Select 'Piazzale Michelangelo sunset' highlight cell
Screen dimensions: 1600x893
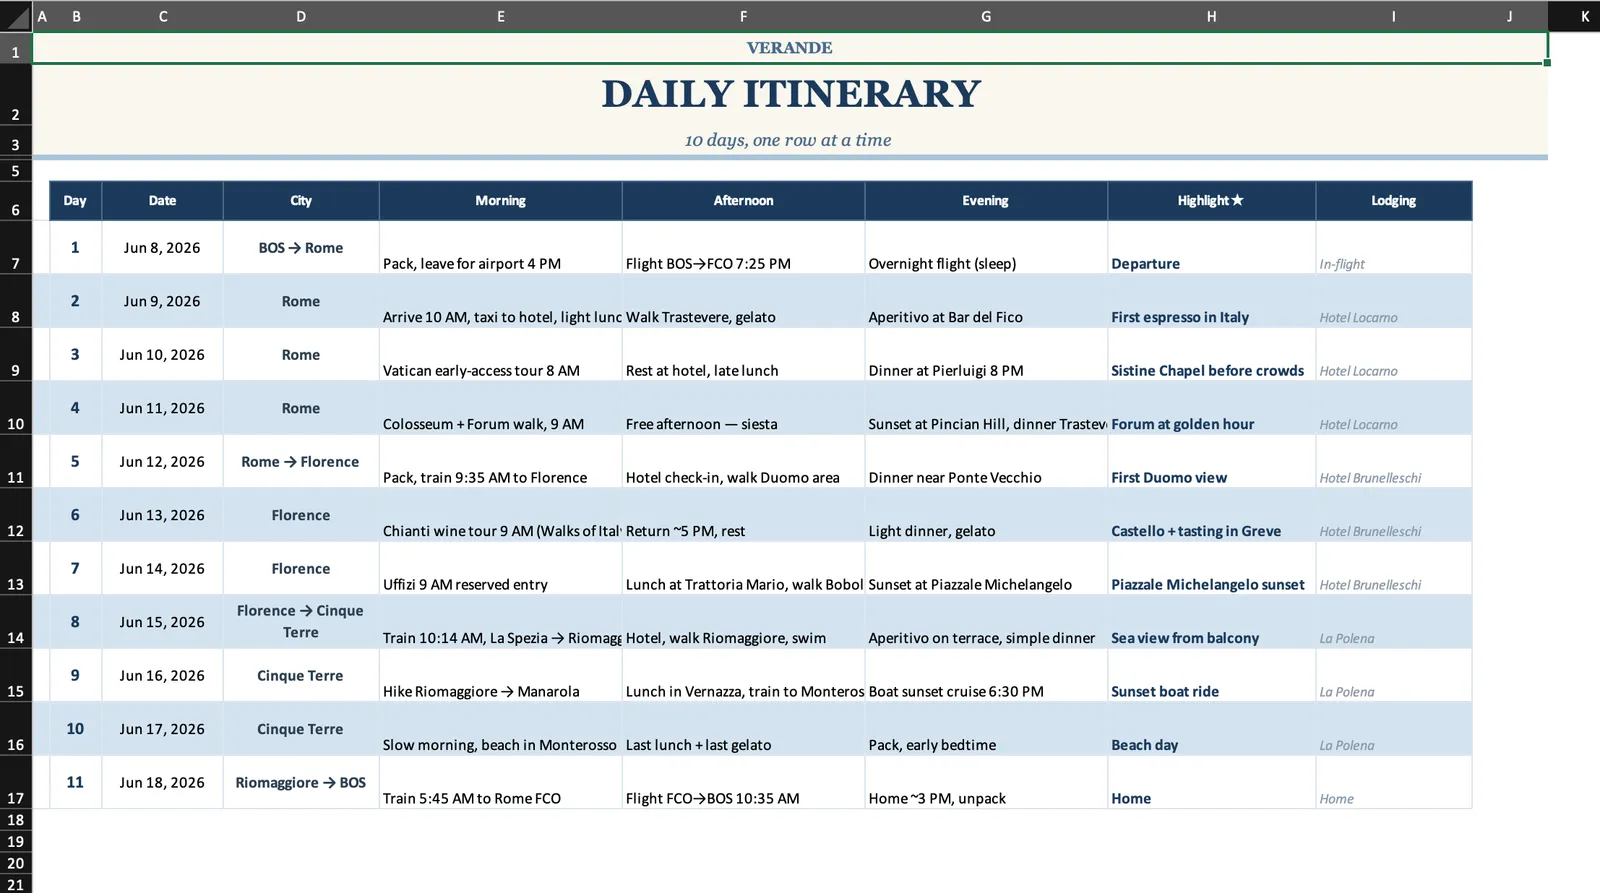pos(1211,569)
